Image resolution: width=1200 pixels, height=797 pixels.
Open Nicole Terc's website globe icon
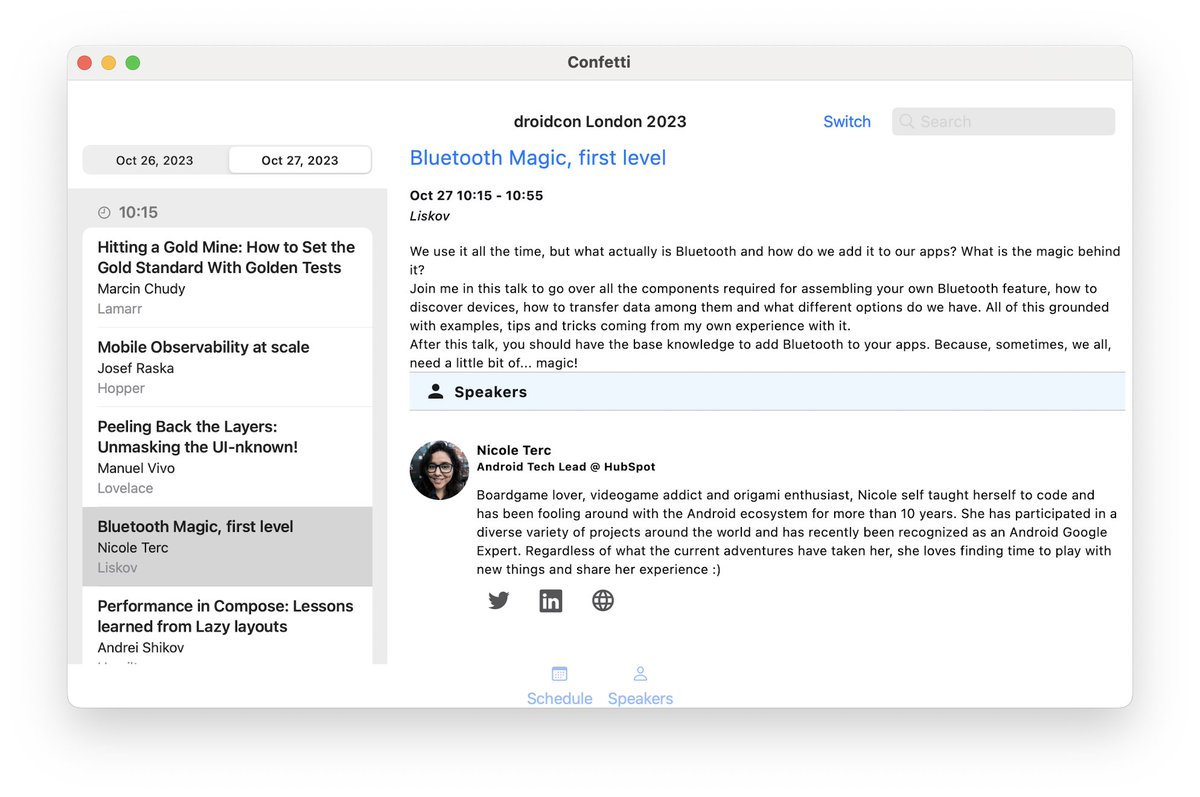coord(603,601)
